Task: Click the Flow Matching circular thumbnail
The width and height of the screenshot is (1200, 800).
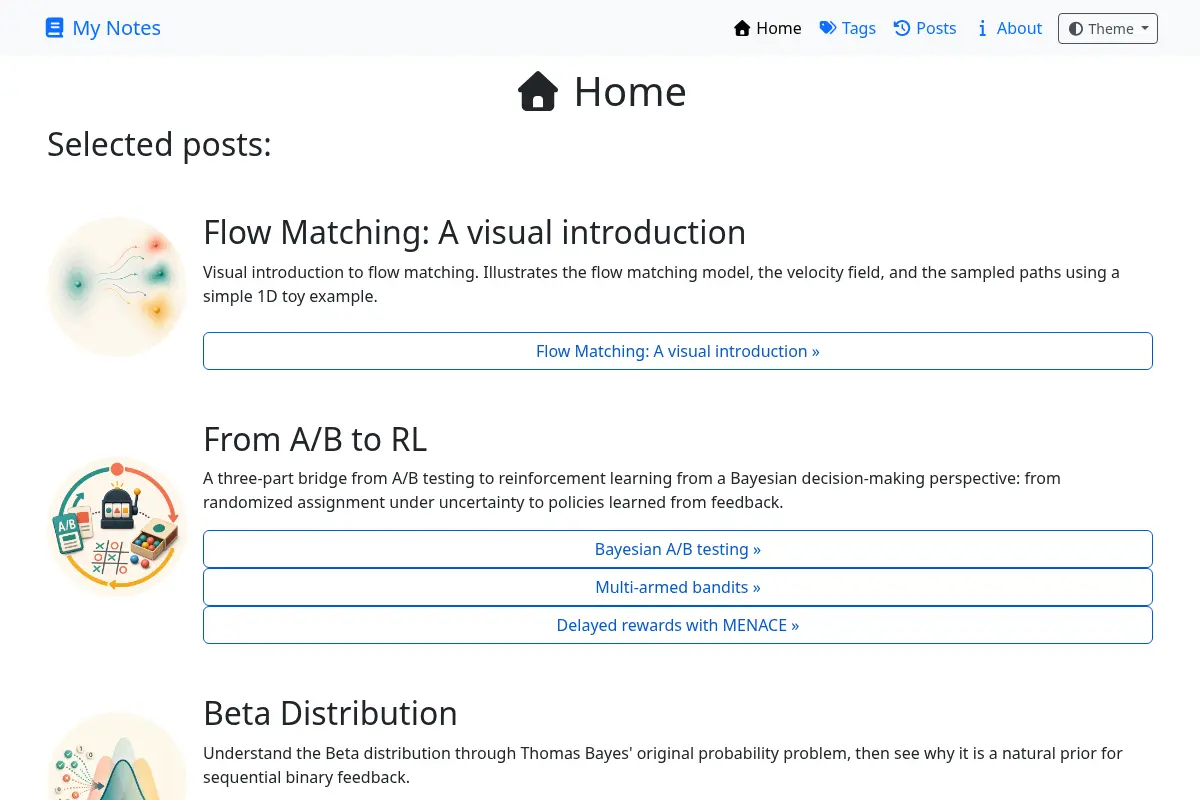Action: pyautogui.click(x=117, y=286)
